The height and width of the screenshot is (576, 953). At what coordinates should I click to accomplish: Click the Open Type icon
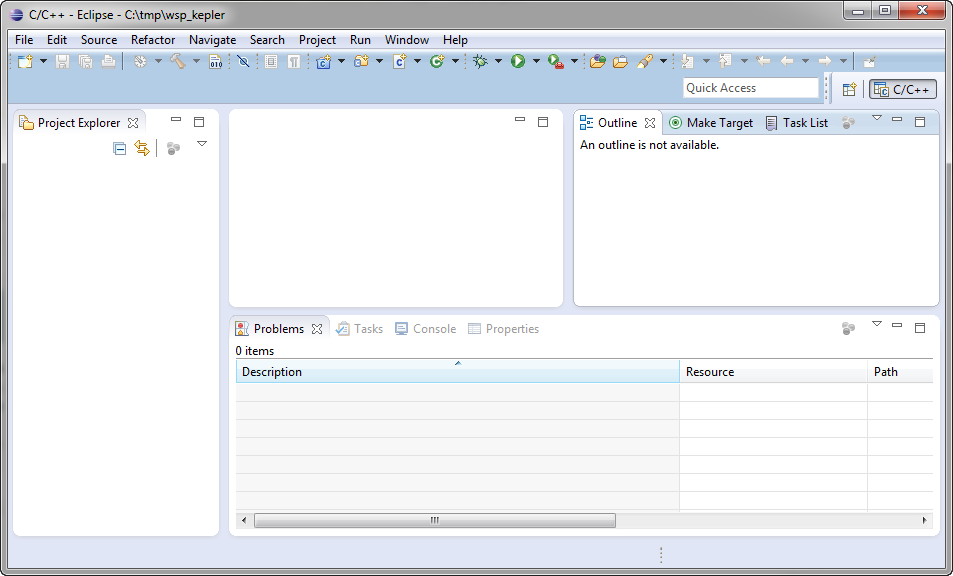tap(597, 62)
